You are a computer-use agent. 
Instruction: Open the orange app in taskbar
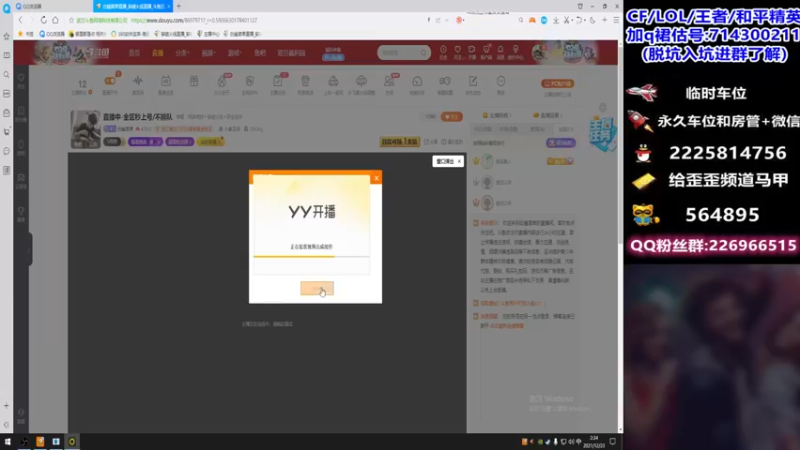tap(40, 442)
